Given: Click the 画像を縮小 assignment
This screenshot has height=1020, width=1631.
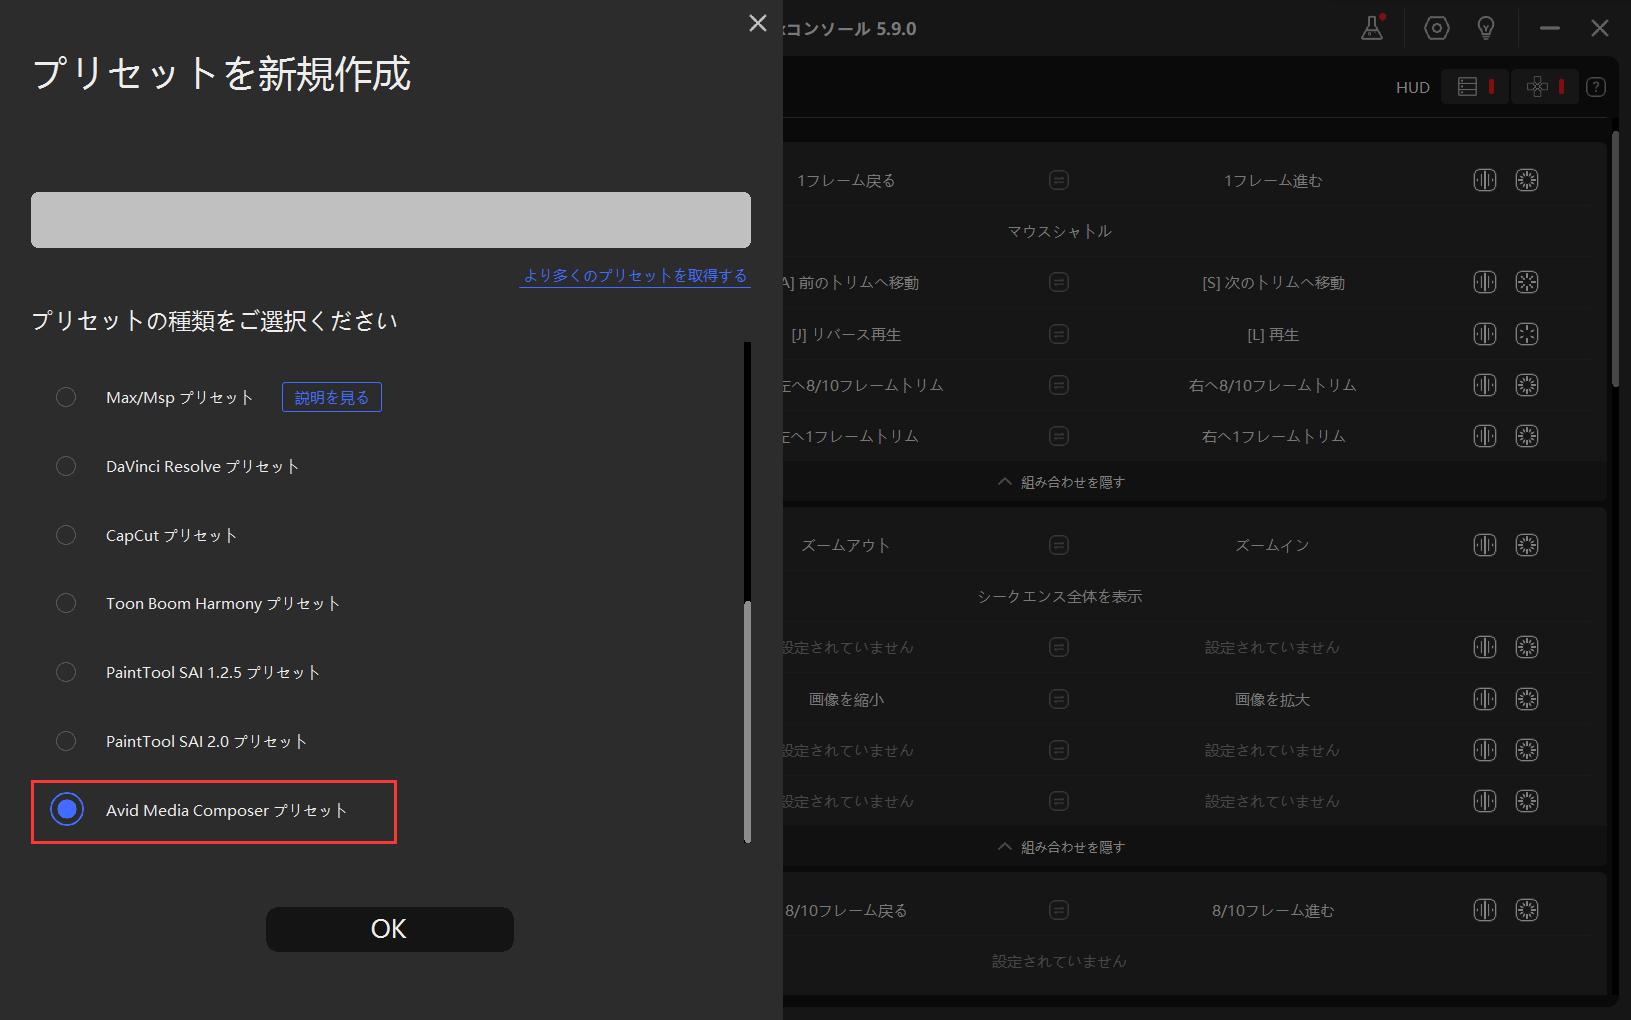Looking at the screenshot, I should click(x=846, y=699).
